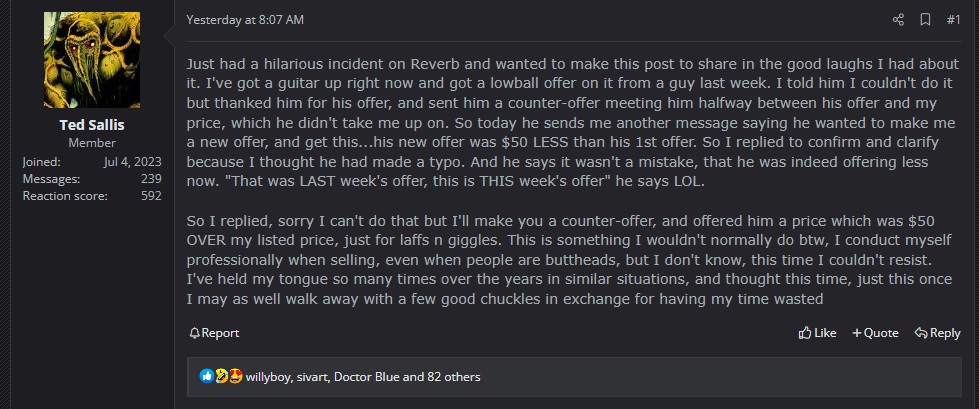Image resolution: width=979 pixels, height=409 pixels.
Task: Click the Report link text
Action: 220,333
